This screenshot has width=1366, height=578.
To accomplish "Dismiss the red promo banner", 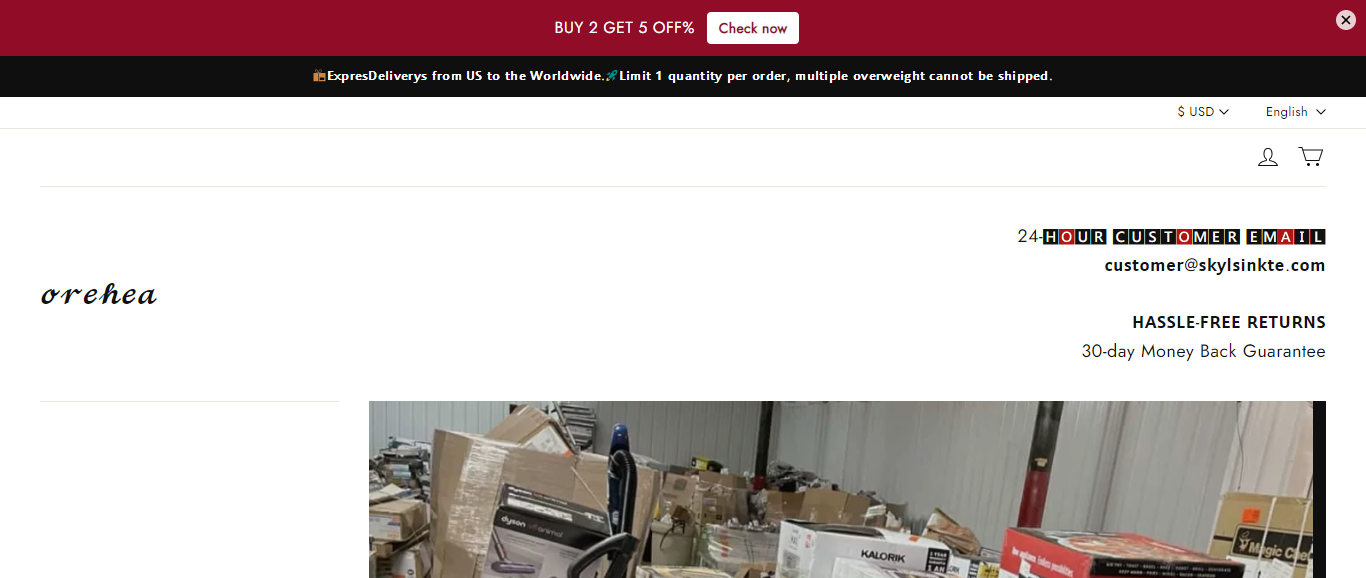I will (x=1346, y=20).
